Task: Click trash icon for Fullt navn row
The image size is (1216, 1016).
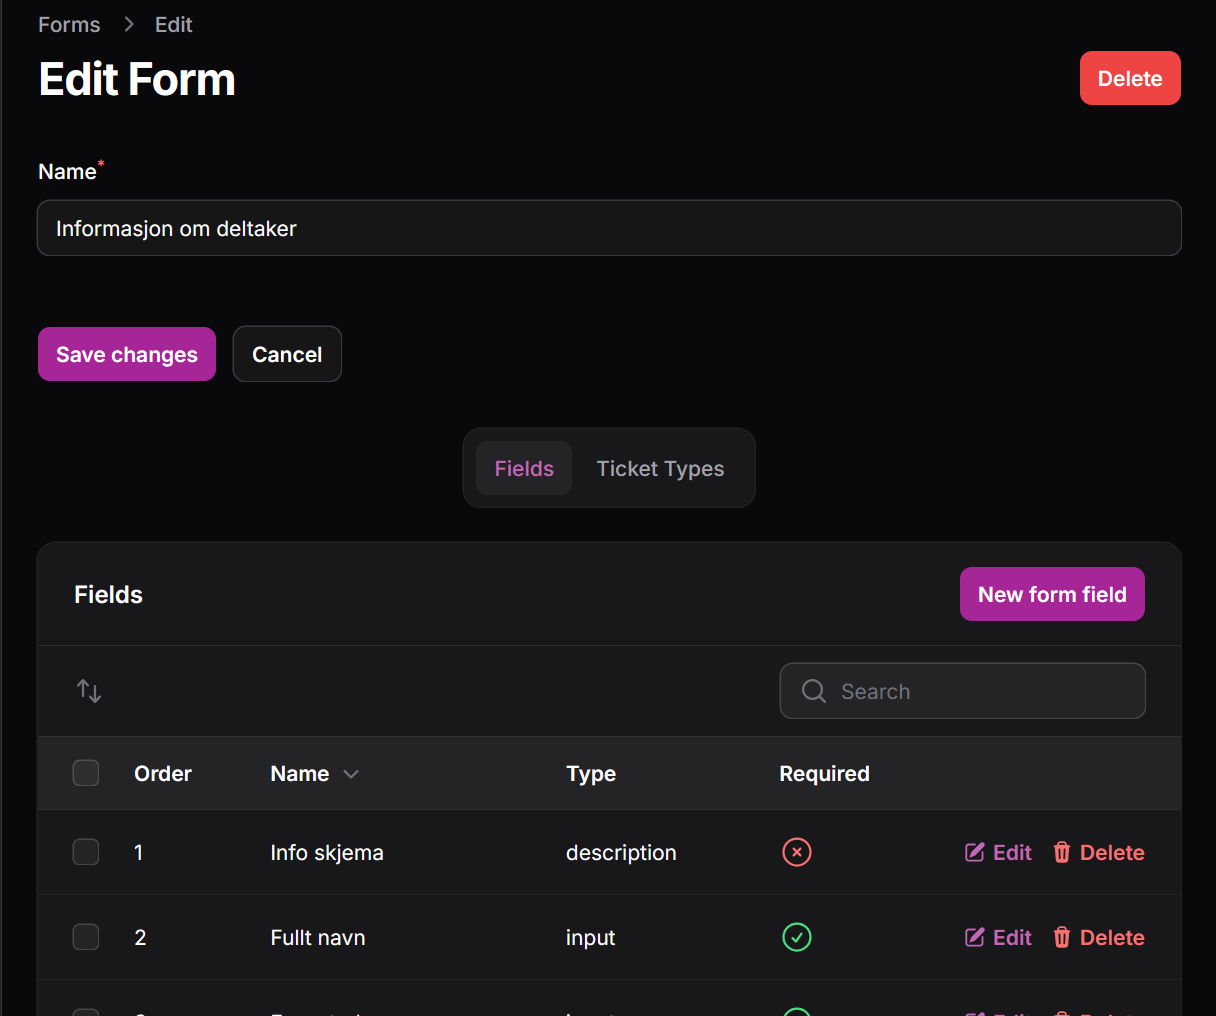Action: pos(1062,937)
